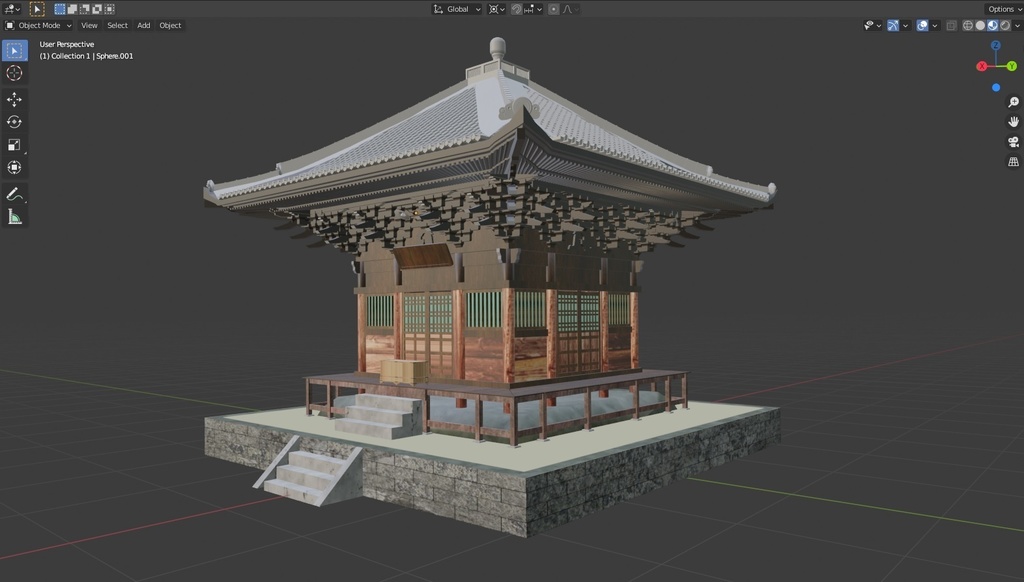This screenshot has width=1024, height=582.
Task: Switch to solid shading
Action: 980,25
